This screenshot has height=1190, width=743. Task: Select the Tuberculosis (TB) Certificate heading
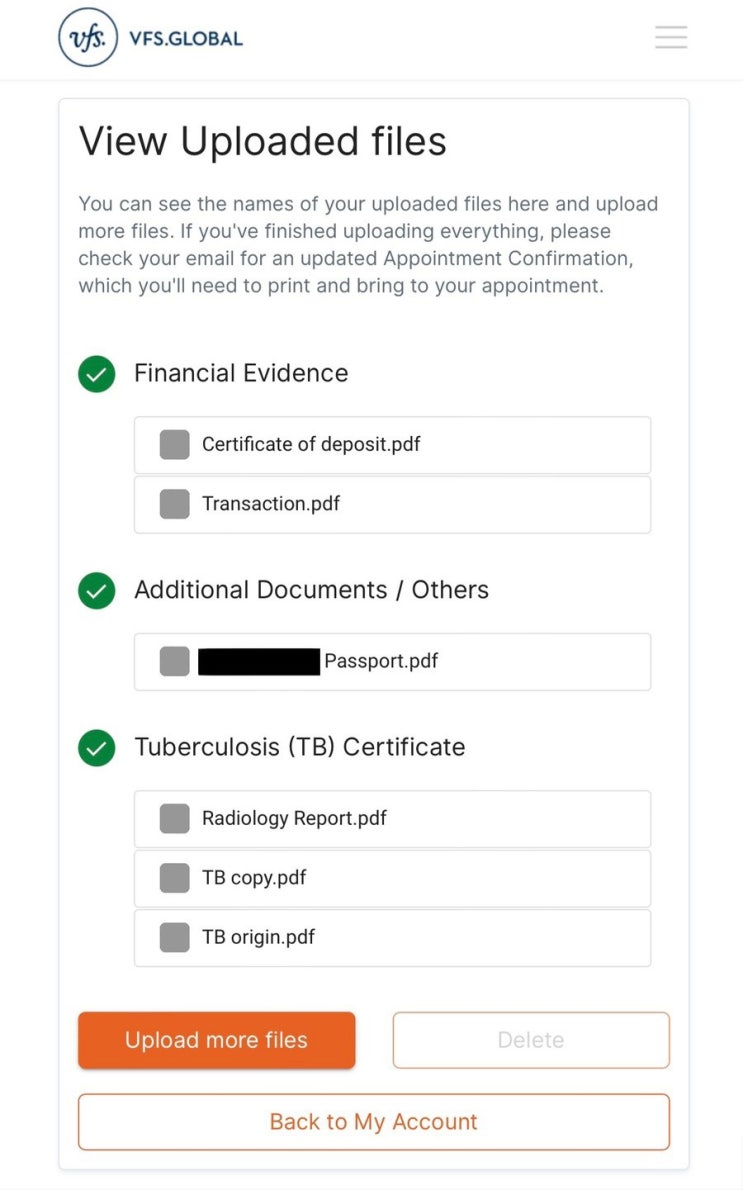(x=300, y=747)
